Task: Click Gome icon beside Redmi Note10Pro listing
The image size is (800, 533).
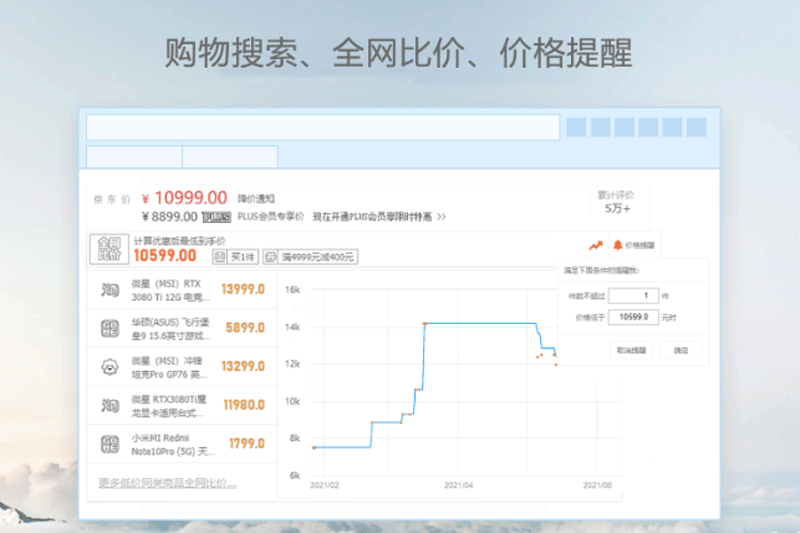Action: [110, 442]
